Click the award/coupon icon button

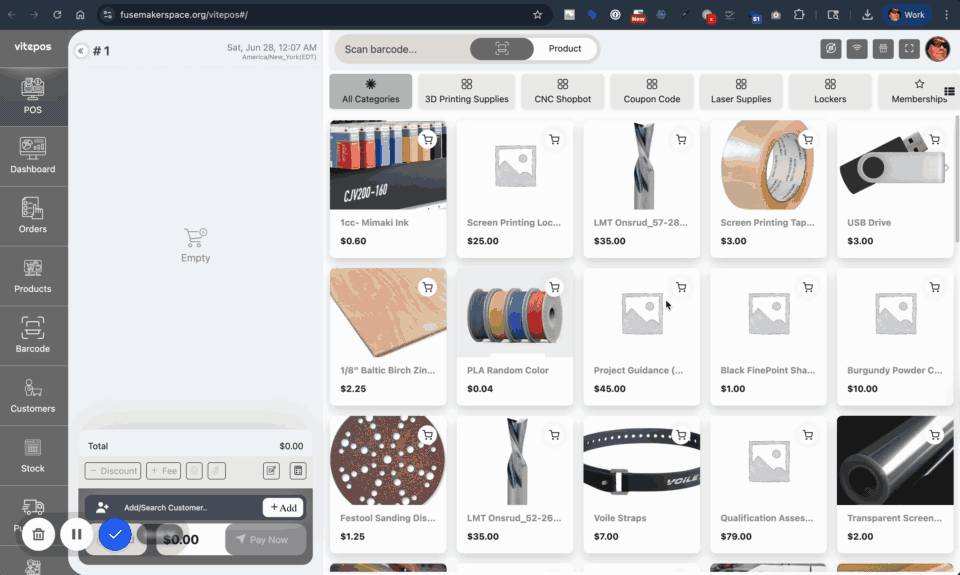point(194,470)
